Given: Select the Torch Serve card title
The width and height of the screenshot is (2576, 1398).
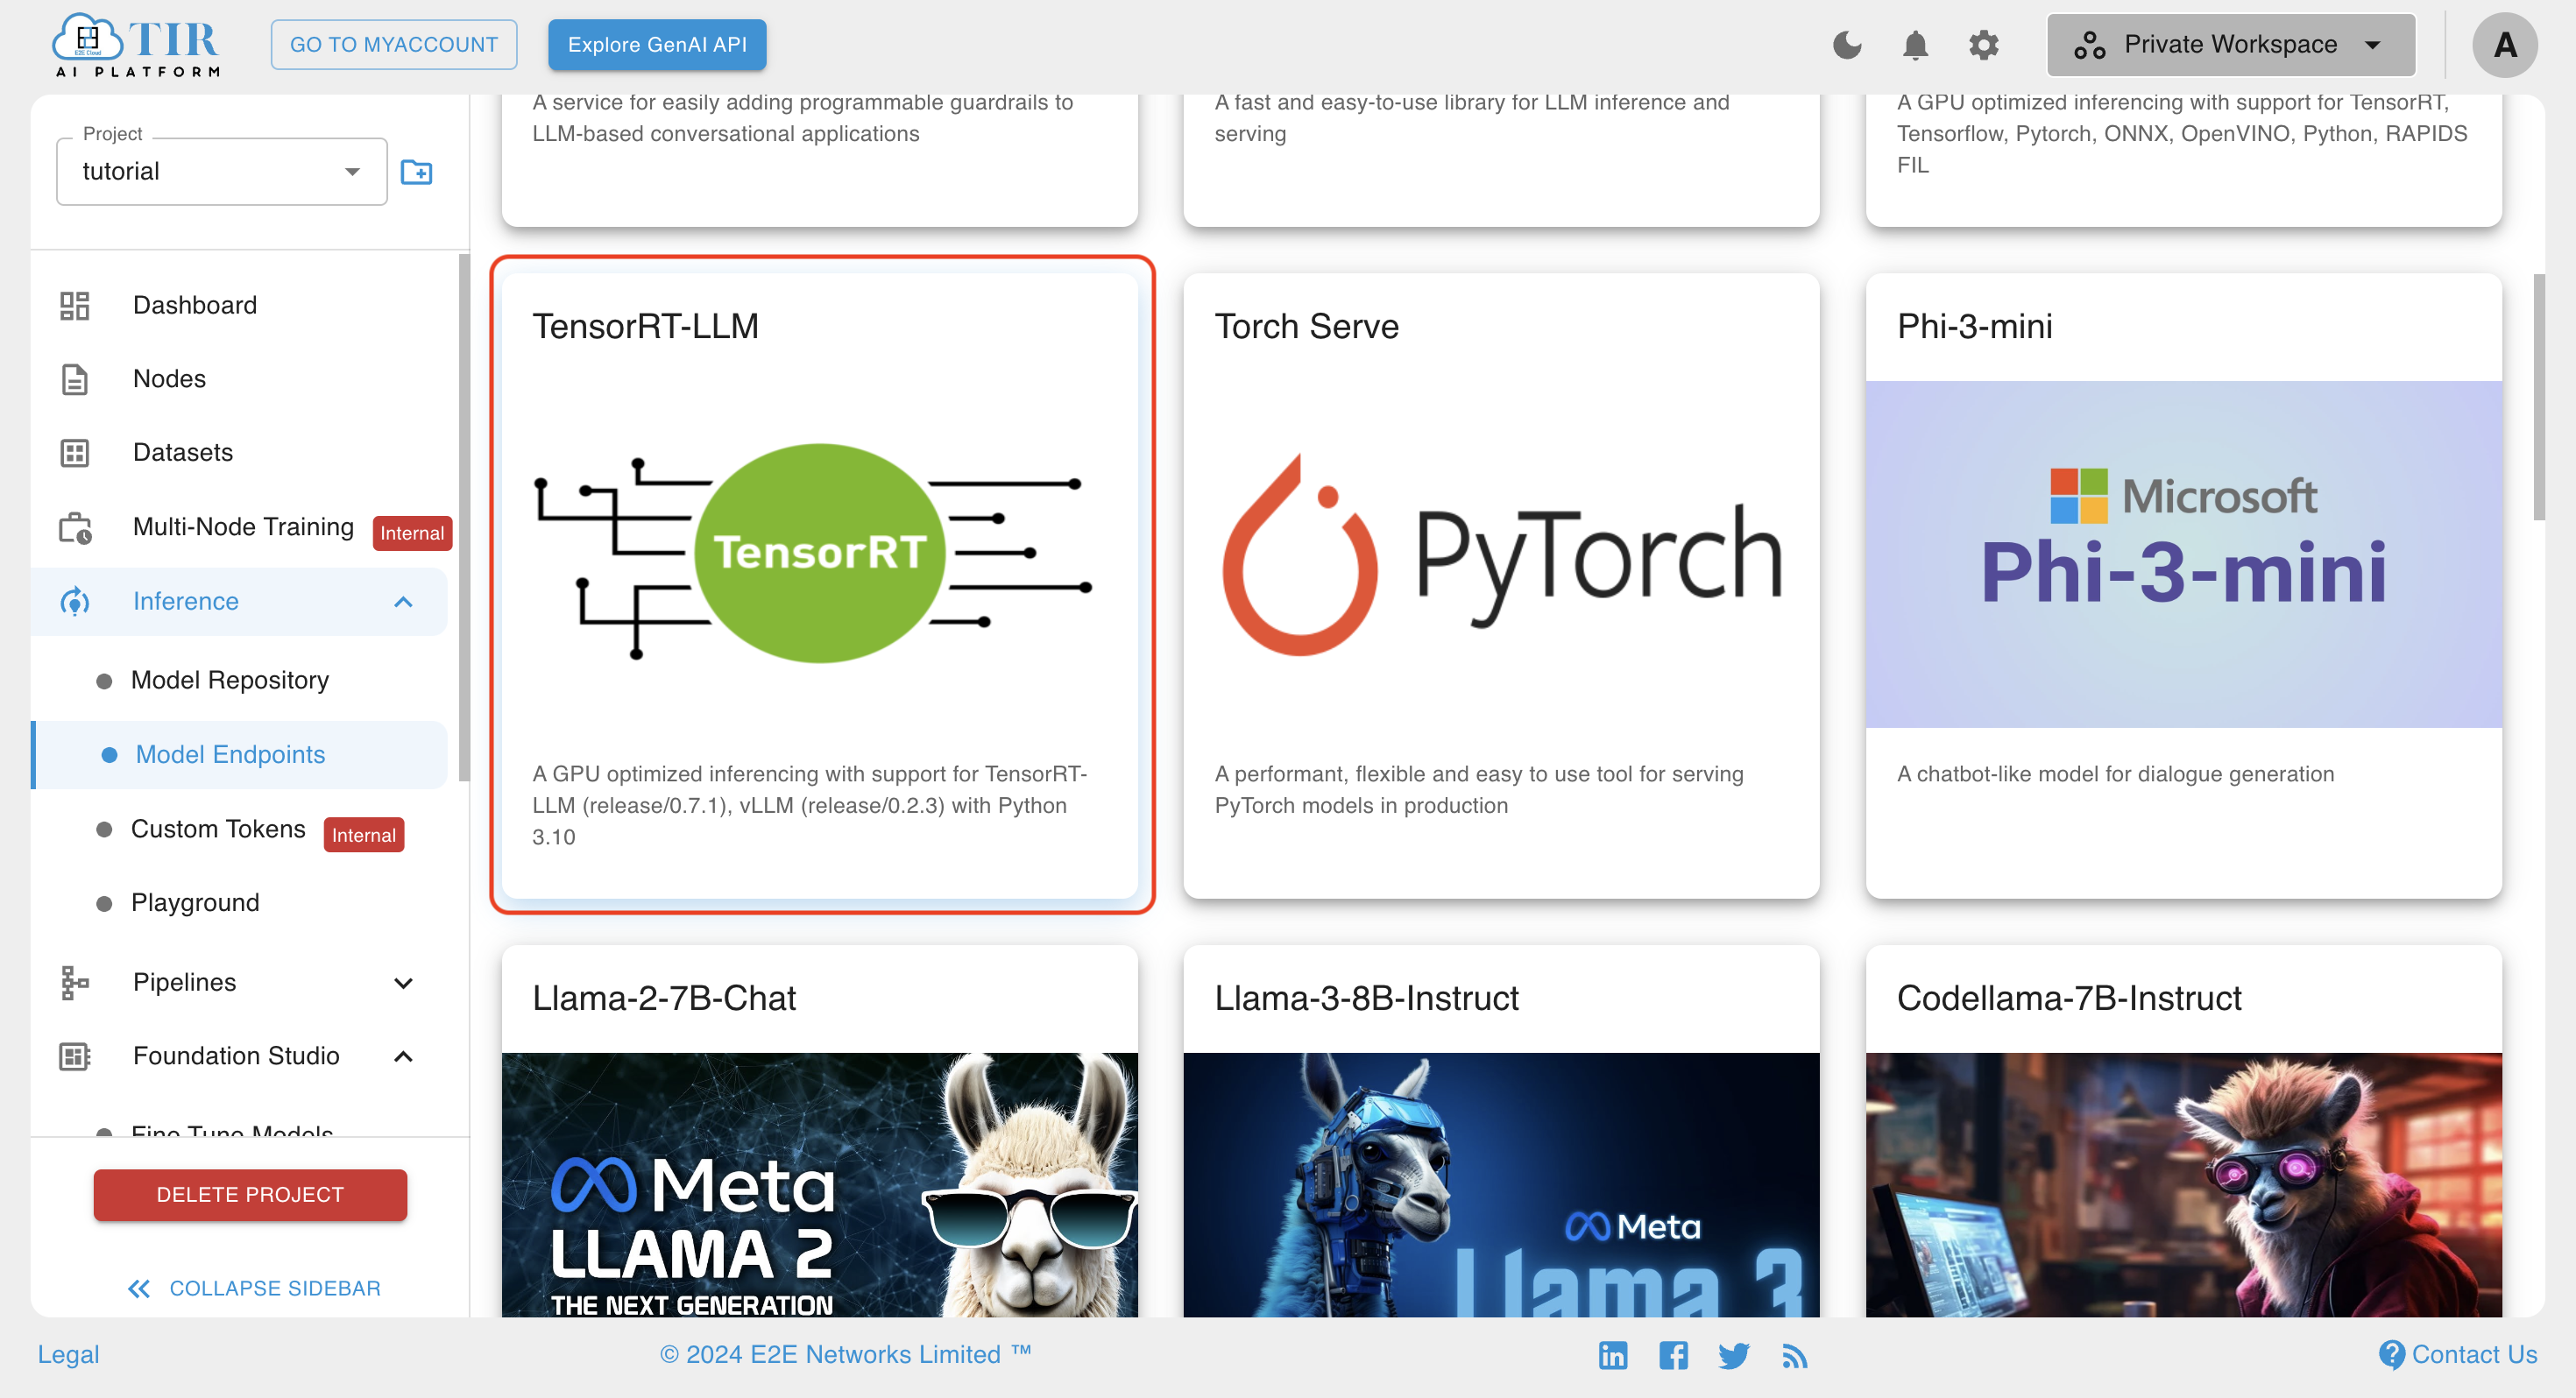Looking at the screenshot, I should point(1306,326).
